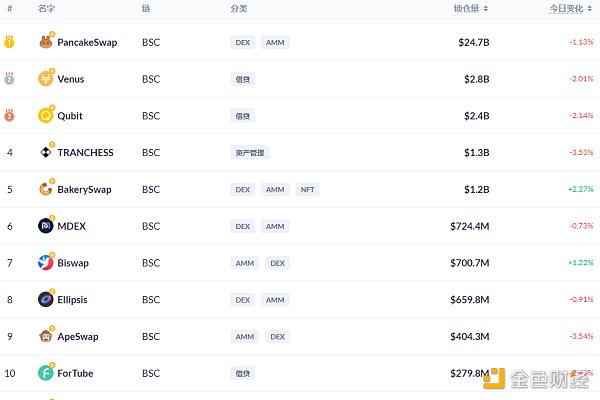
Task: Click the Venus project logo icon
Action: tap(46, 79)
